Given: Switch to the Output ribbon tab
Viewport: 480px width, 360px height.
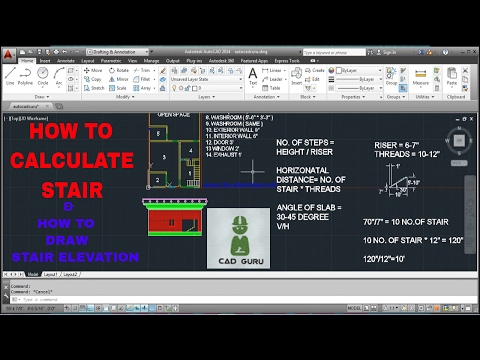Looking at the screenshot, I should [x=173, y=61].
